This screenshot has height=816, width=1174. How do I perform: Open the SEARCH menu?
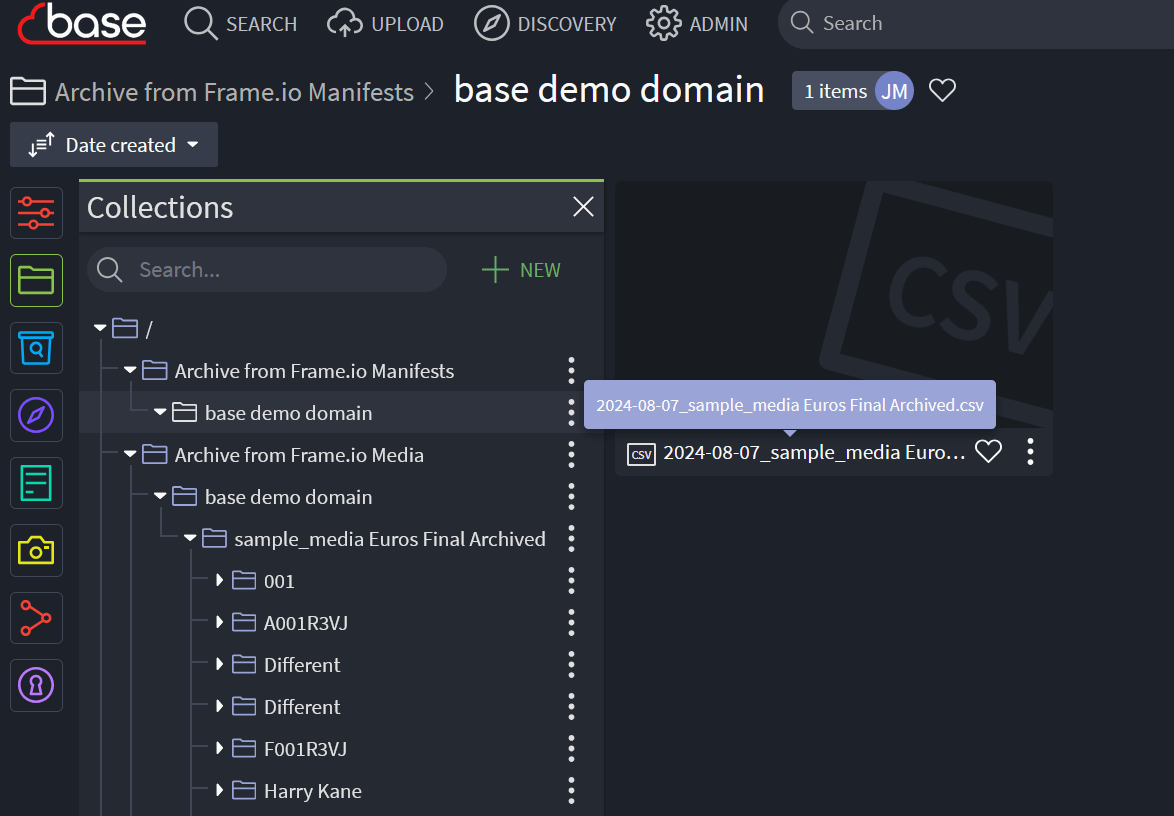tap(240, 24)
